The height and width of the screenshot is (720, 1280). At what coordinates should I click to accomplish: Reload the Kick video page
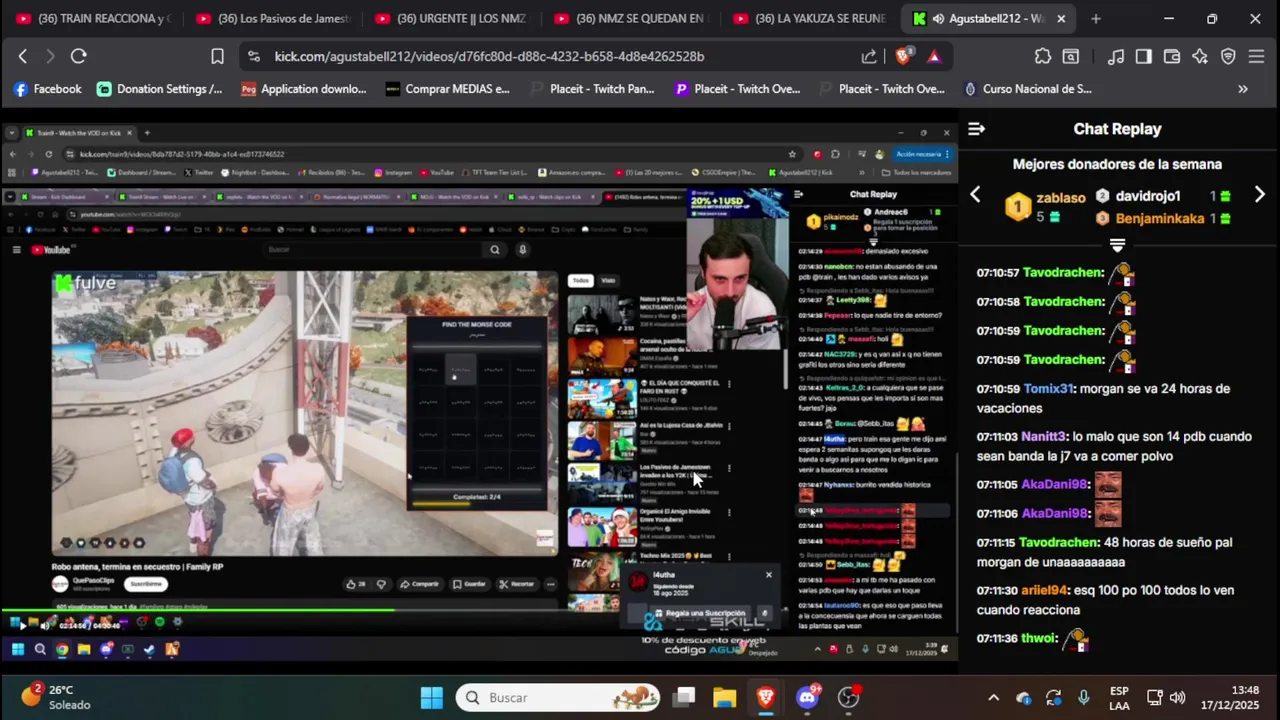pyautogui.click(x=79, y=57)
